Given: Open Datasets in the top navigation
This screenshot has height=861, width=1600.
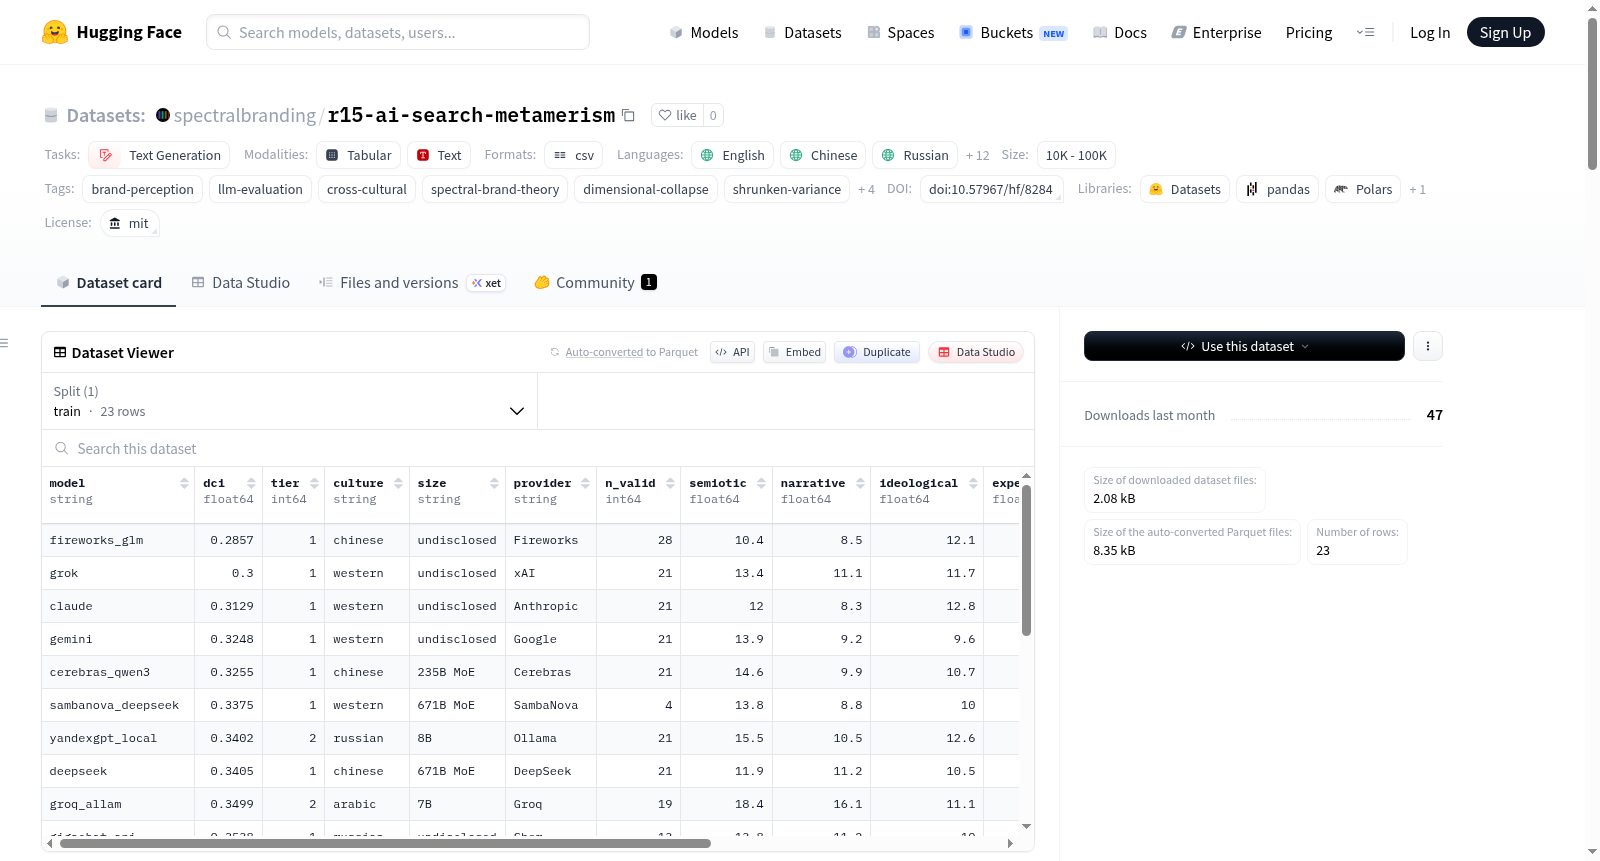Looking at the screenshot, I should (x=802, y=32).
